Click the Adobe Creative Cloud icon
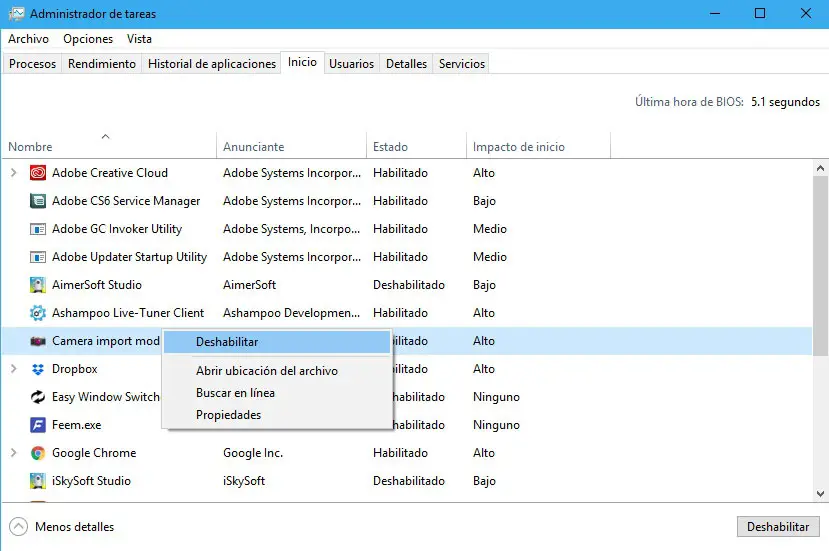Viewport: 829px width, 551px height. point(38,173)
